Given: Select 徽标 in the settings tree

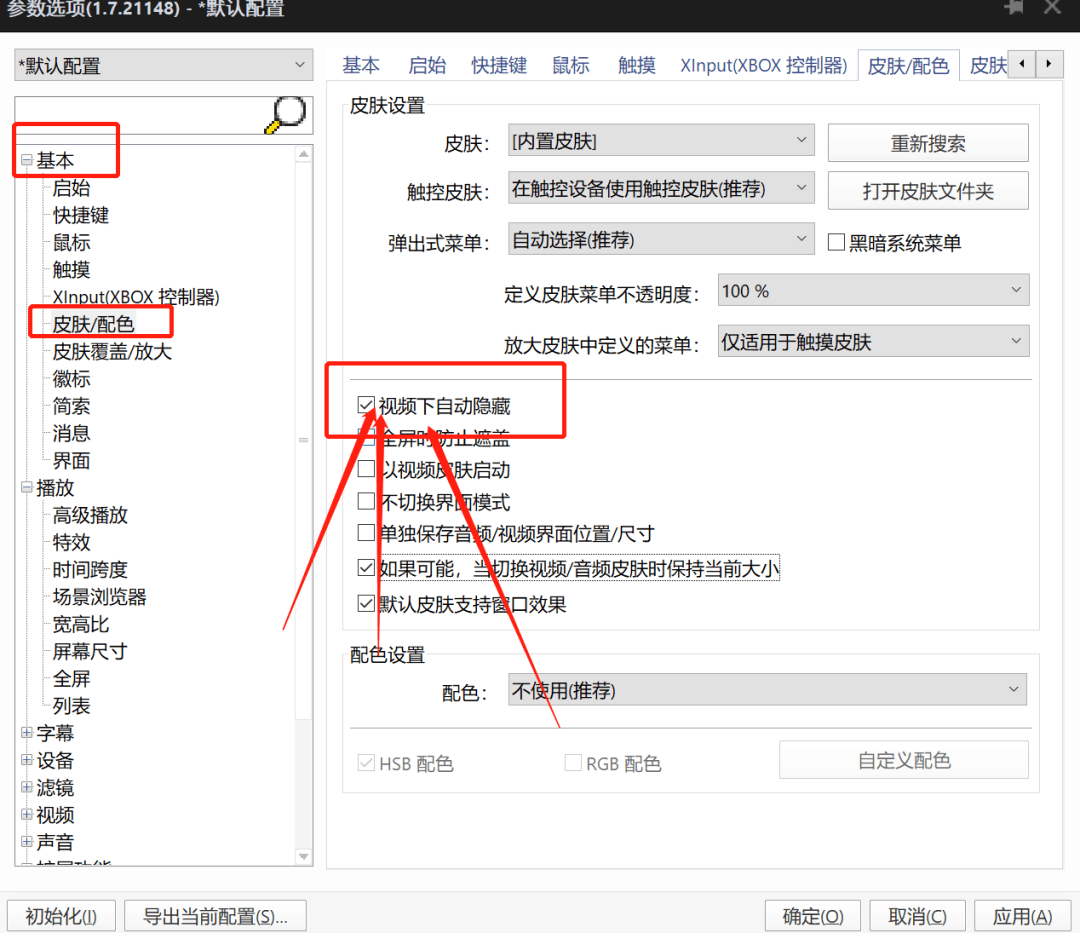Looking at the screenshot, I should coord(72,379).
